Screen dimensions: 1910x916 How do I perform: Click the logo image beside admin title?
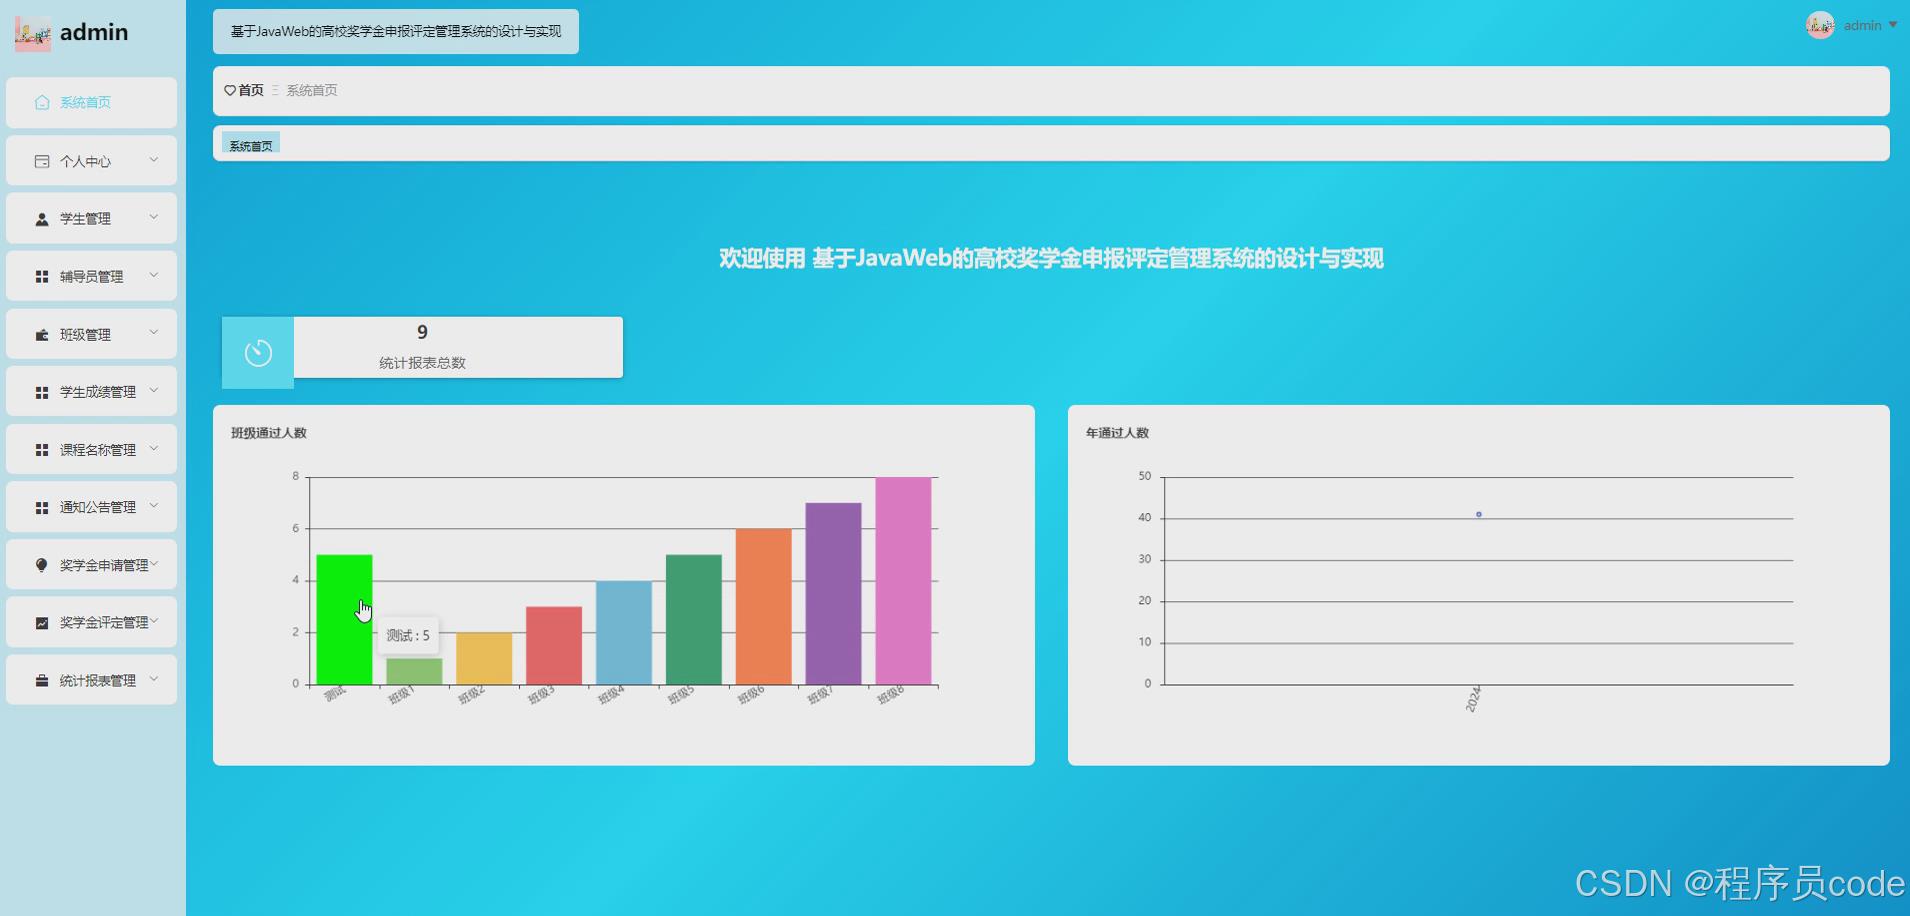[x=33, y=33]
